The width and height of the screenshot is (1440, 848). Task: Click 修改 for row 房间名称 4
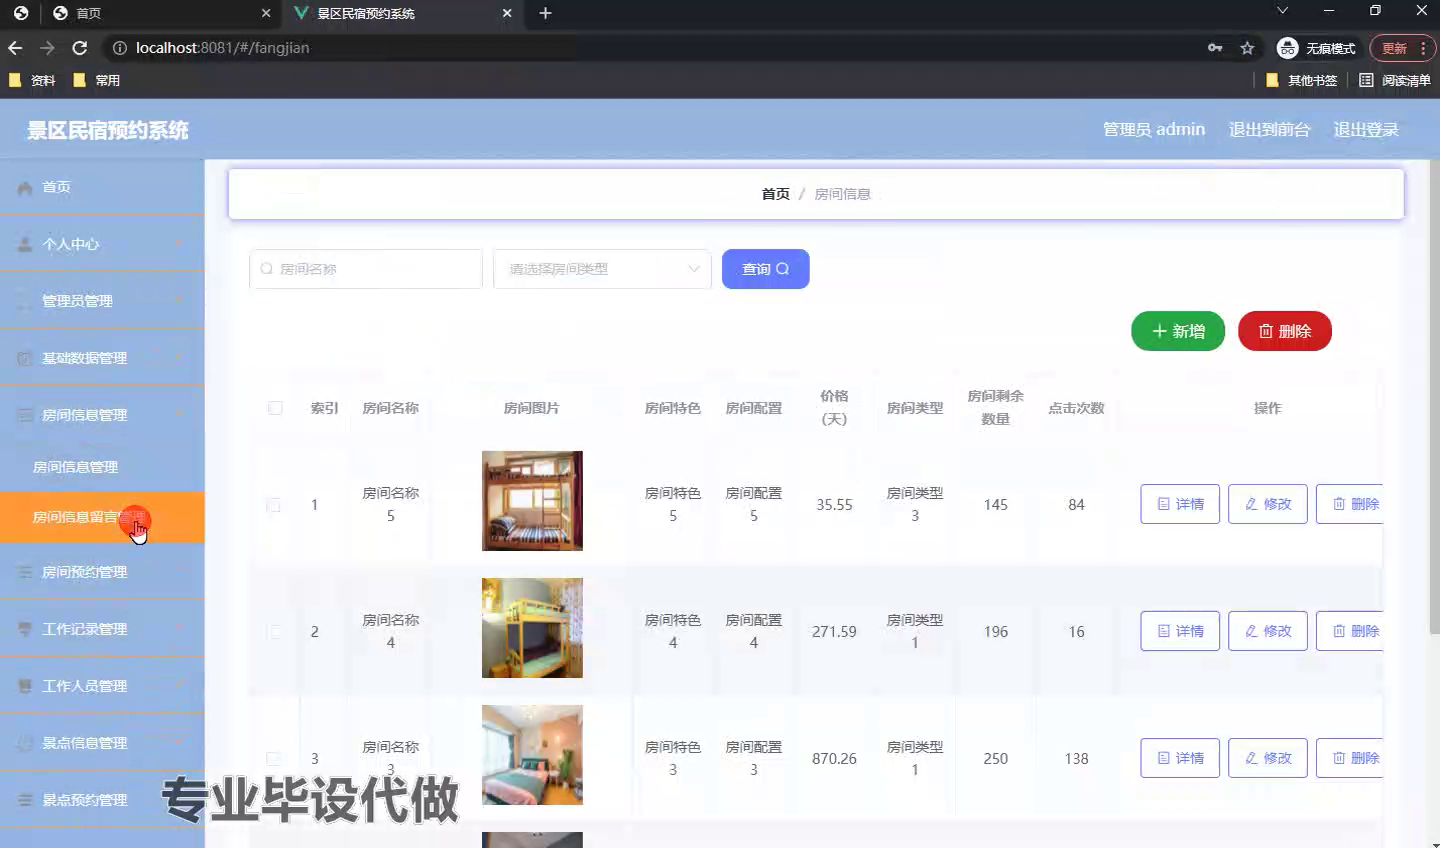[x=1268, y=631]
